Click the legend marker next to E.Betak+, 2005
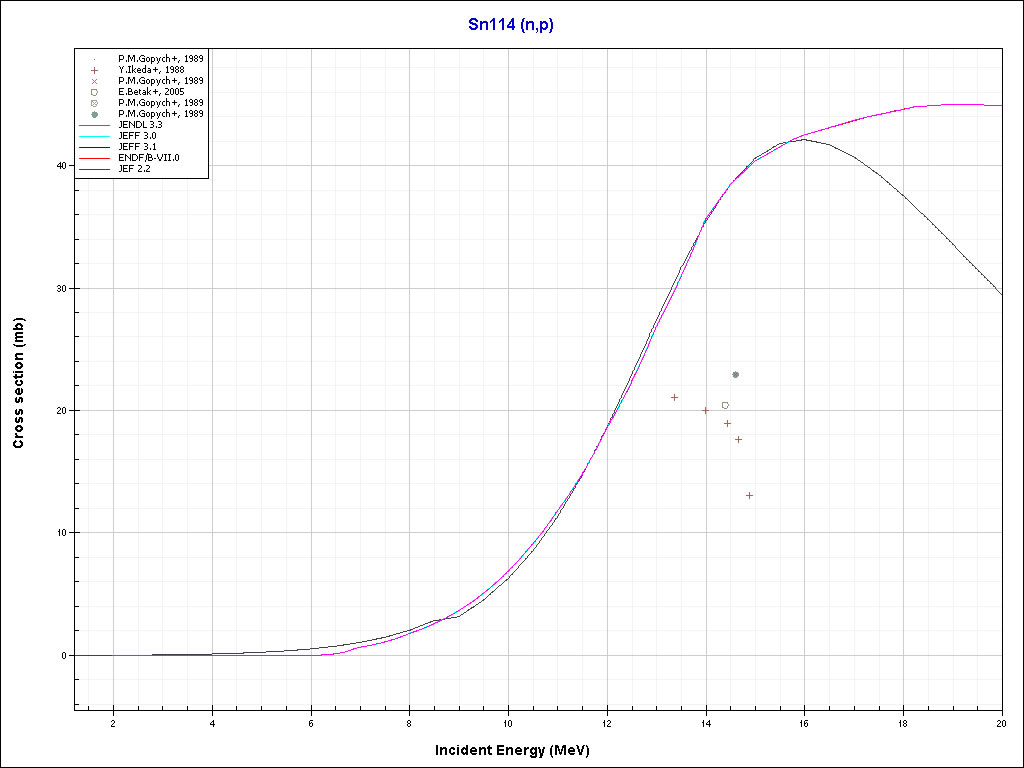The height and width of the screenshot is (768, 1024). tap(94, 92)
